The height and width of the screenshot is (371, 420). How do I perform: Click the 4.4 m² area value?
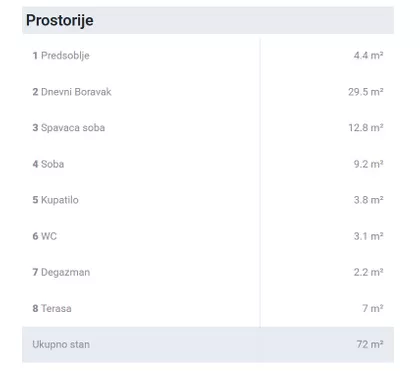[368, 55]
